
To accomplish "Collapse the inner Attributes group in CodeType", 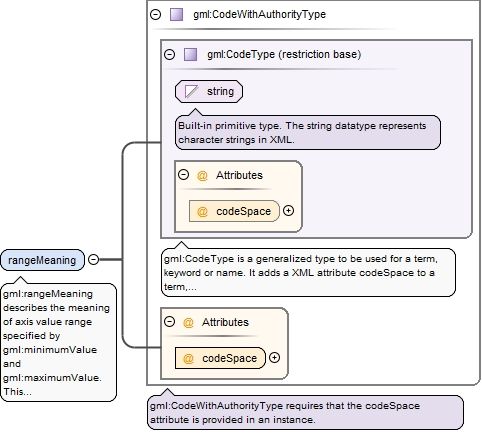I will coord(183,175).
